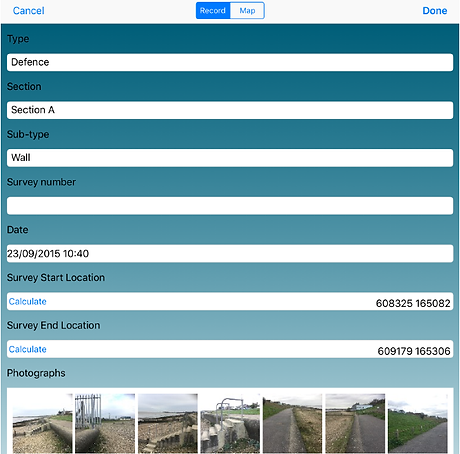Select the end coordinates 609179 165306
This screenshot has height=454, width=460.
coord(414,351)
